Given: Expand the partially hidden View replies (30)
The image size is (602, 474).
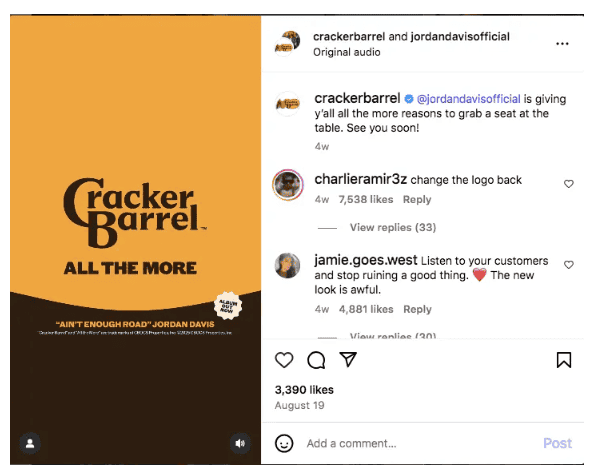Looking at the screenshot, I should [x=393, y=335].
